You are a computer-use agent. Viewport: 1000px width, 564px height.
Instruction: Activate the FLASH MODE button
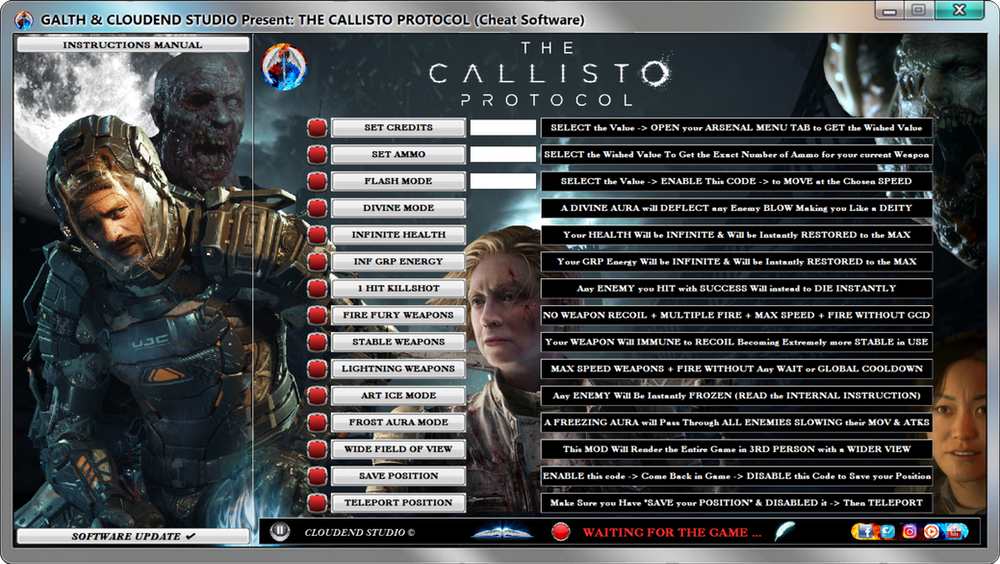pyautogui.click(x=399, y=181)
